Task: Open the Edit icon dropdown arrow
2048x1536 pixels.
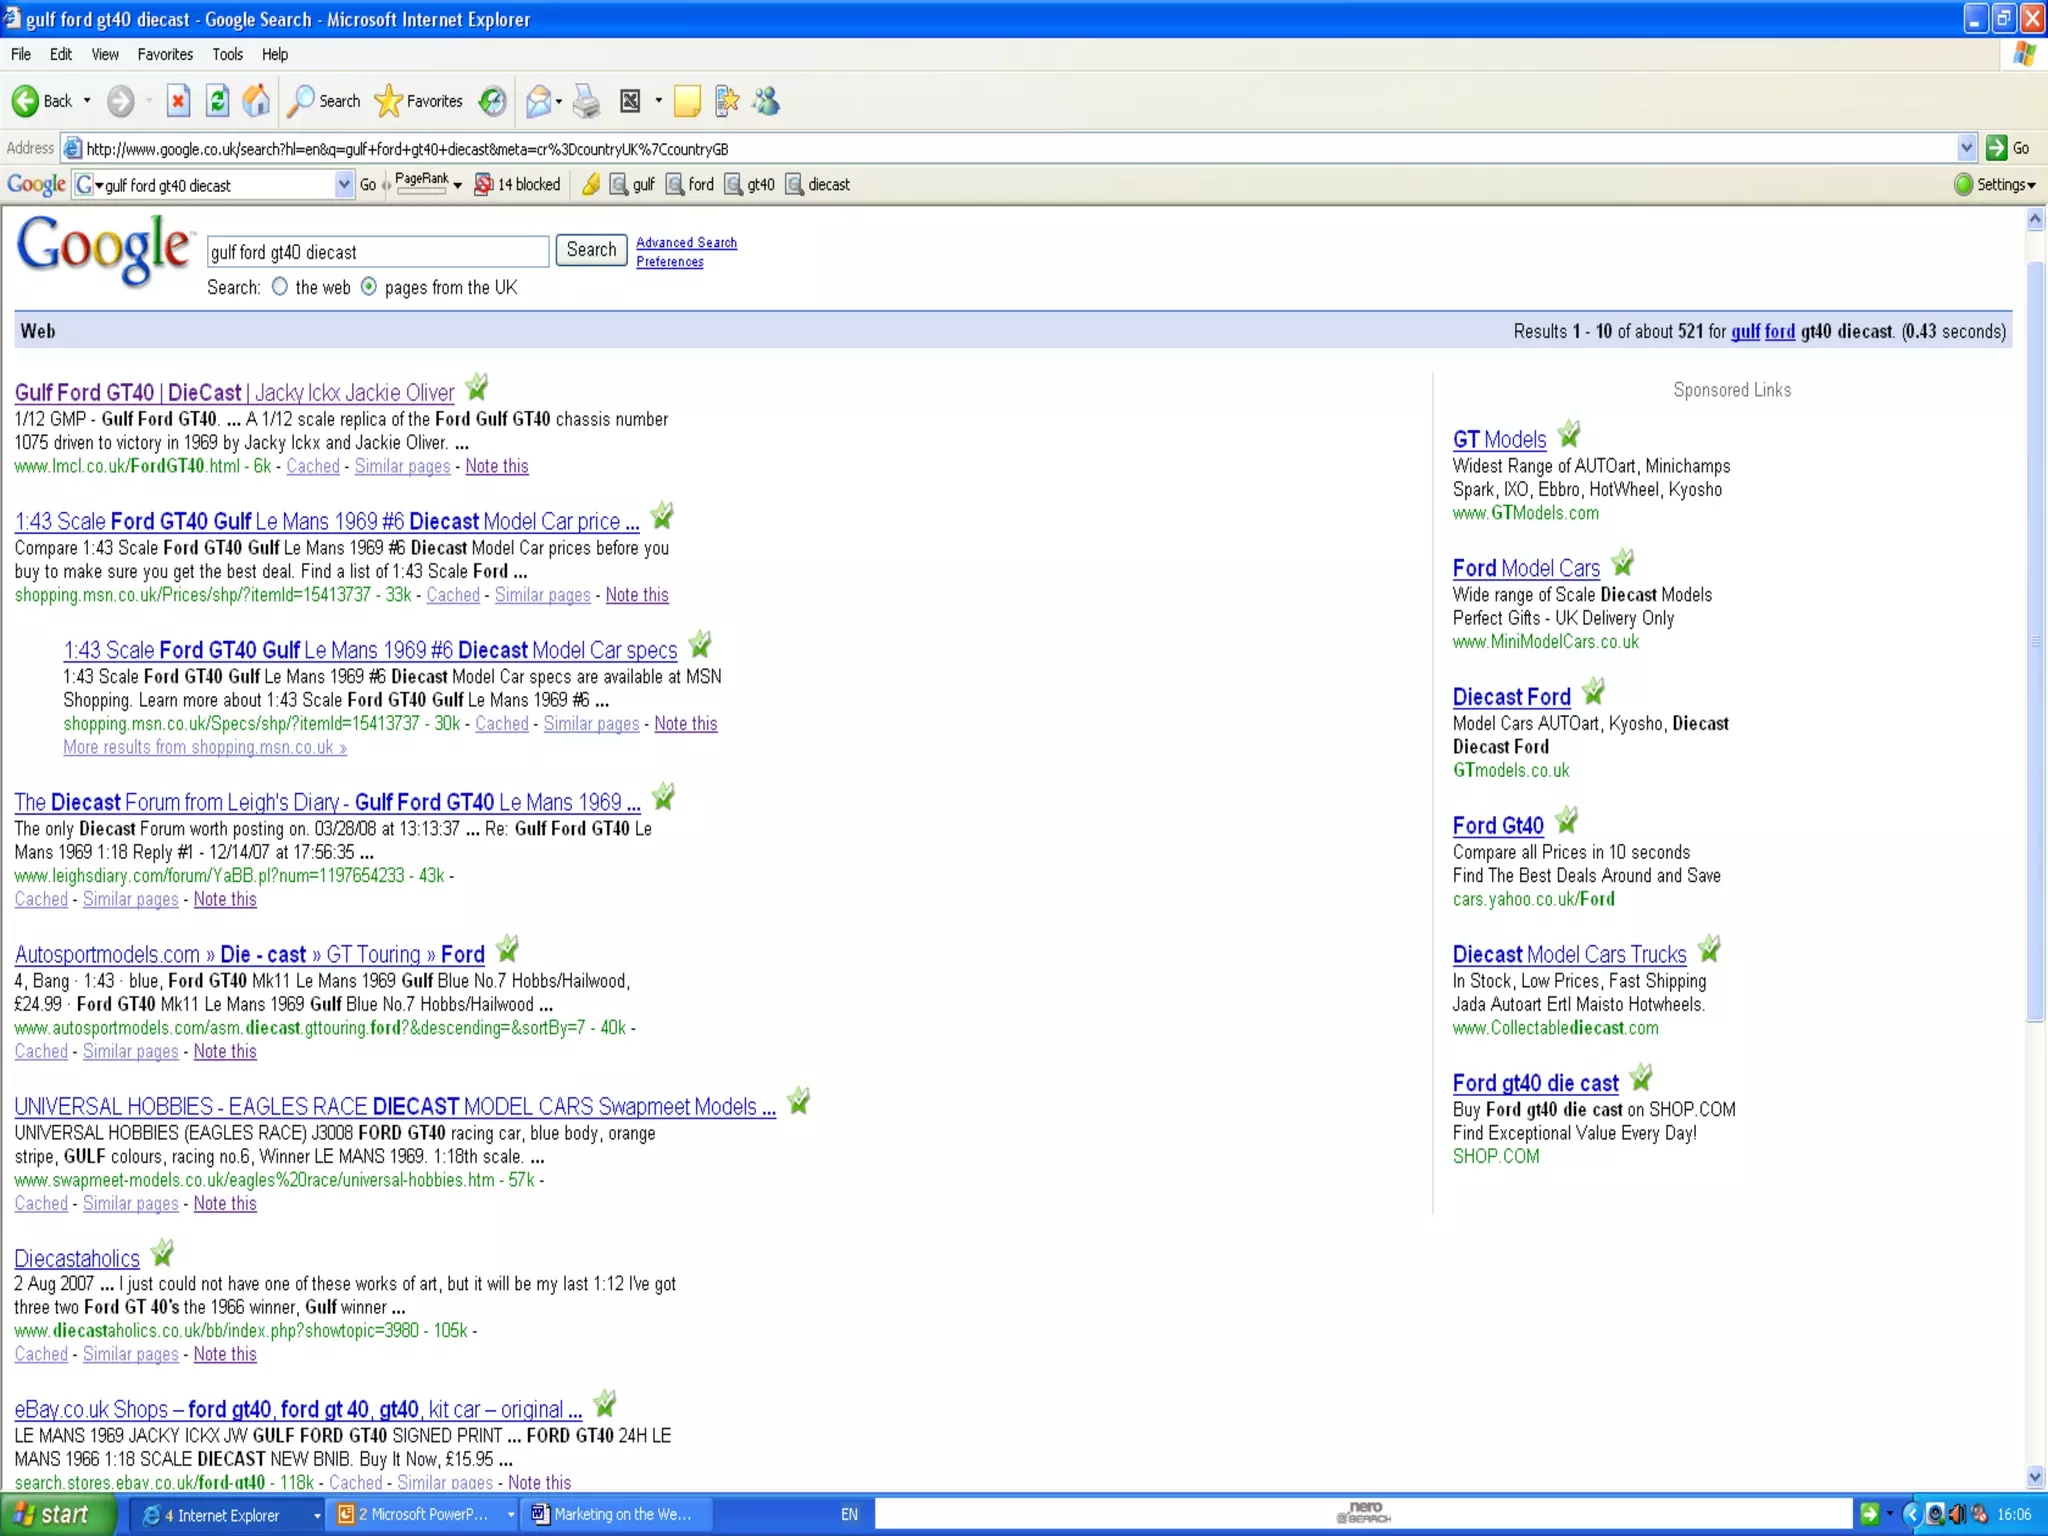Action: click(x=658, y=101)
